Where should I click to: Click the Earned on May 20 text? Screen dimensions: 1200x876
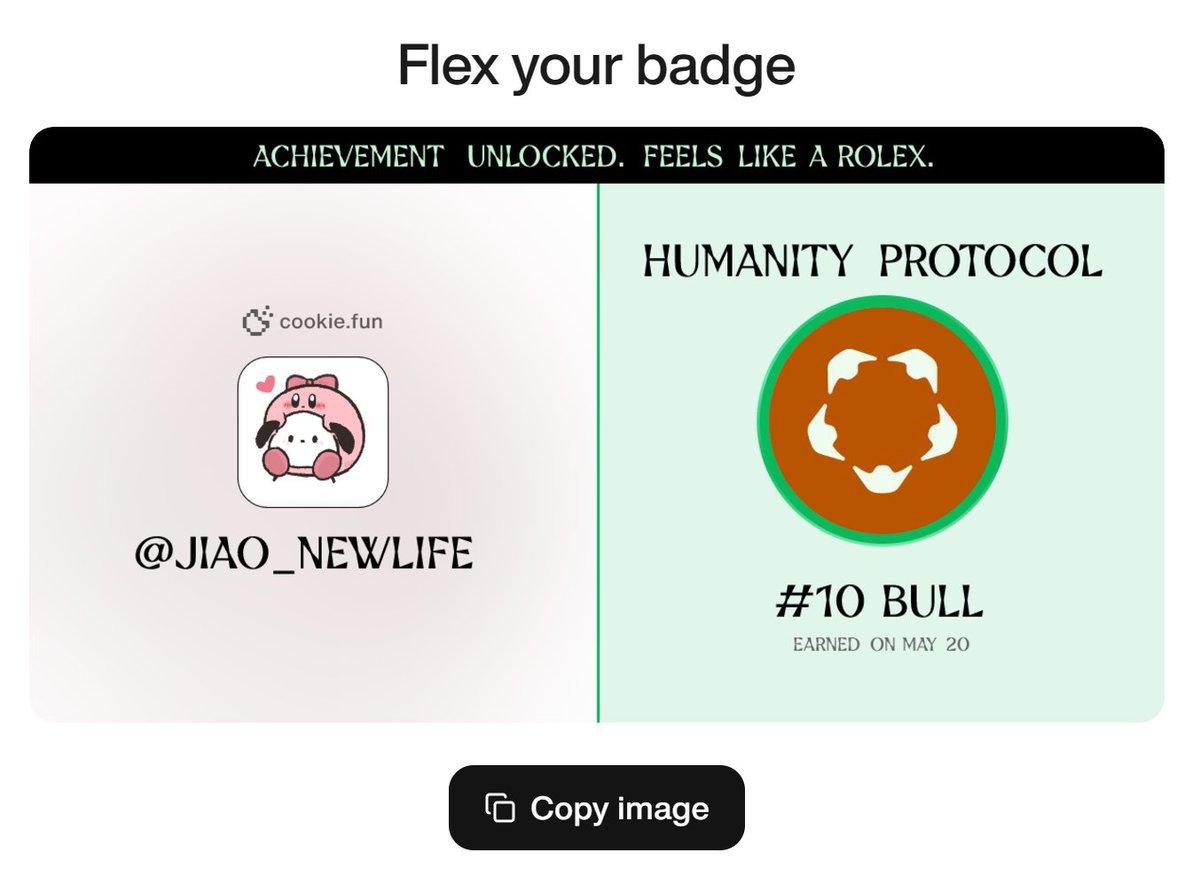(x=881, y=645)
